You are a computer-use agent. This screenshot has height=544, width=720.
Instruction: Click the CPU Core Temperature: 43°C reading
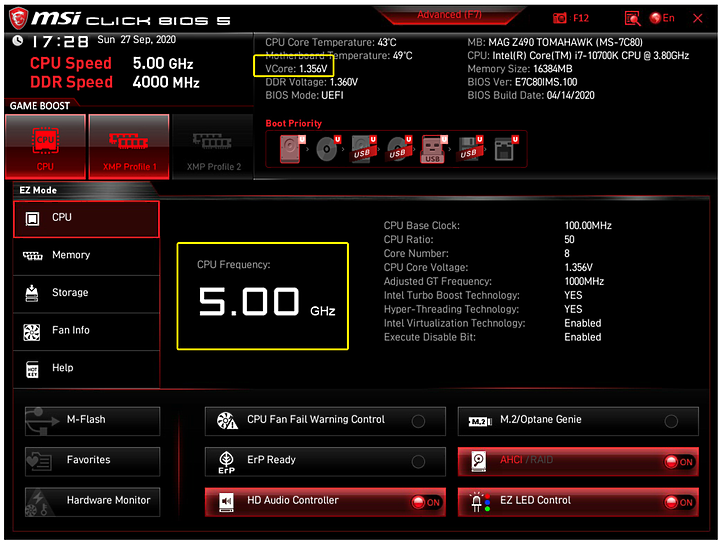click(331, 42)
